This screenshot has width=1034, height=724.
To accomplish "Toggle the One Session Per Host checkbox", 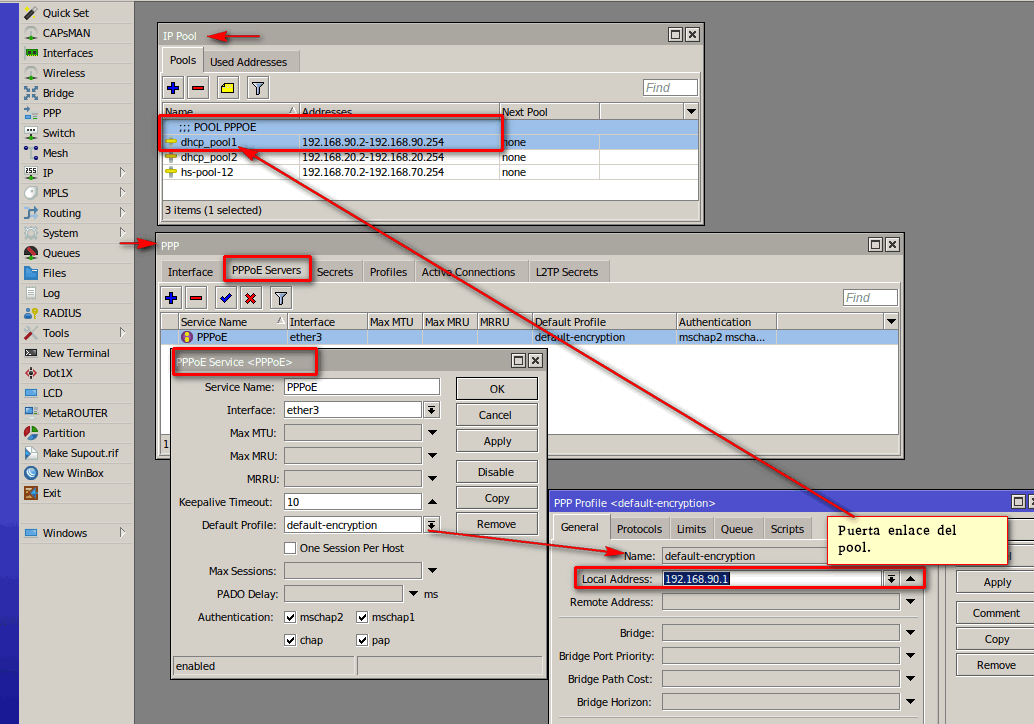I will [x=290, y=548].
